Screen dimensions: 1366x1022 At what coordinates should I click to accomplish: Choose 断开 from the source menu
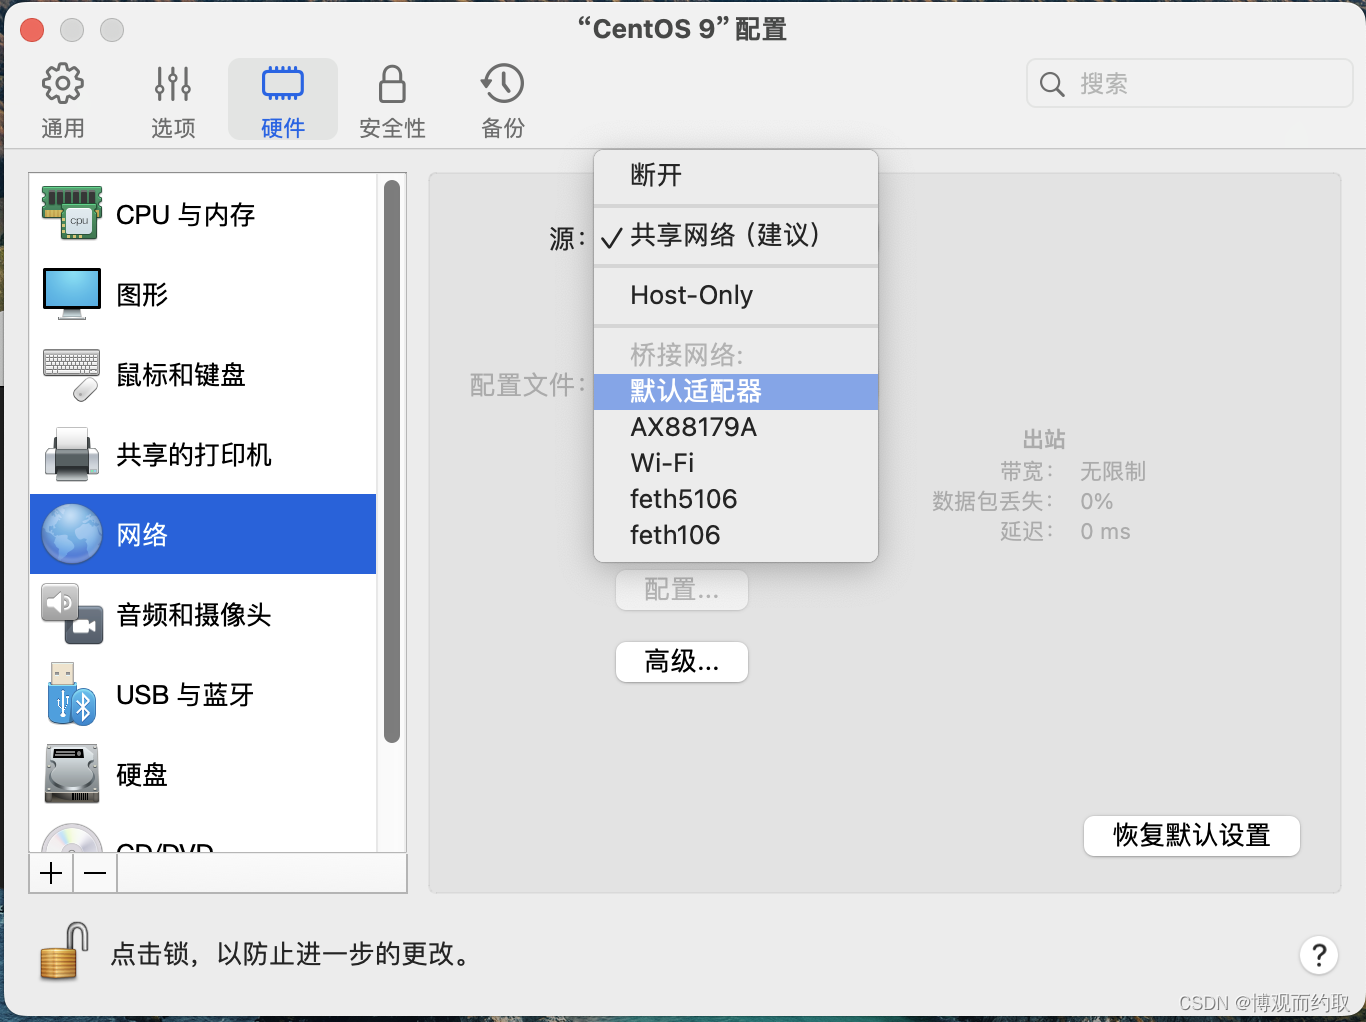(x=736, y=176)
